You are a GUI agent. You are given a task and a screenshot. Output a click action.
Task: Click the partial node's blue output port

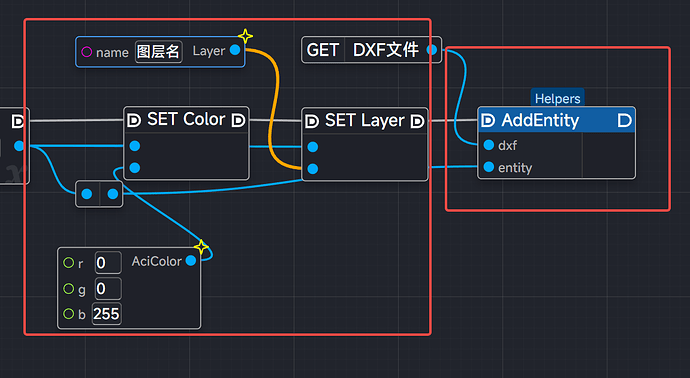click(18, 146)
